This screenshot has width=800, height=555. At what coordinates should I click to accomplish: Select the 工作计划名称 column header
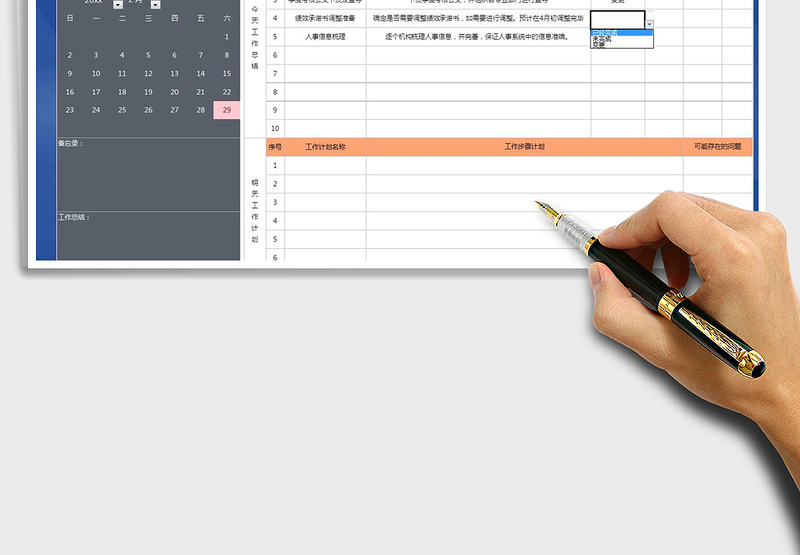(325, 147)
